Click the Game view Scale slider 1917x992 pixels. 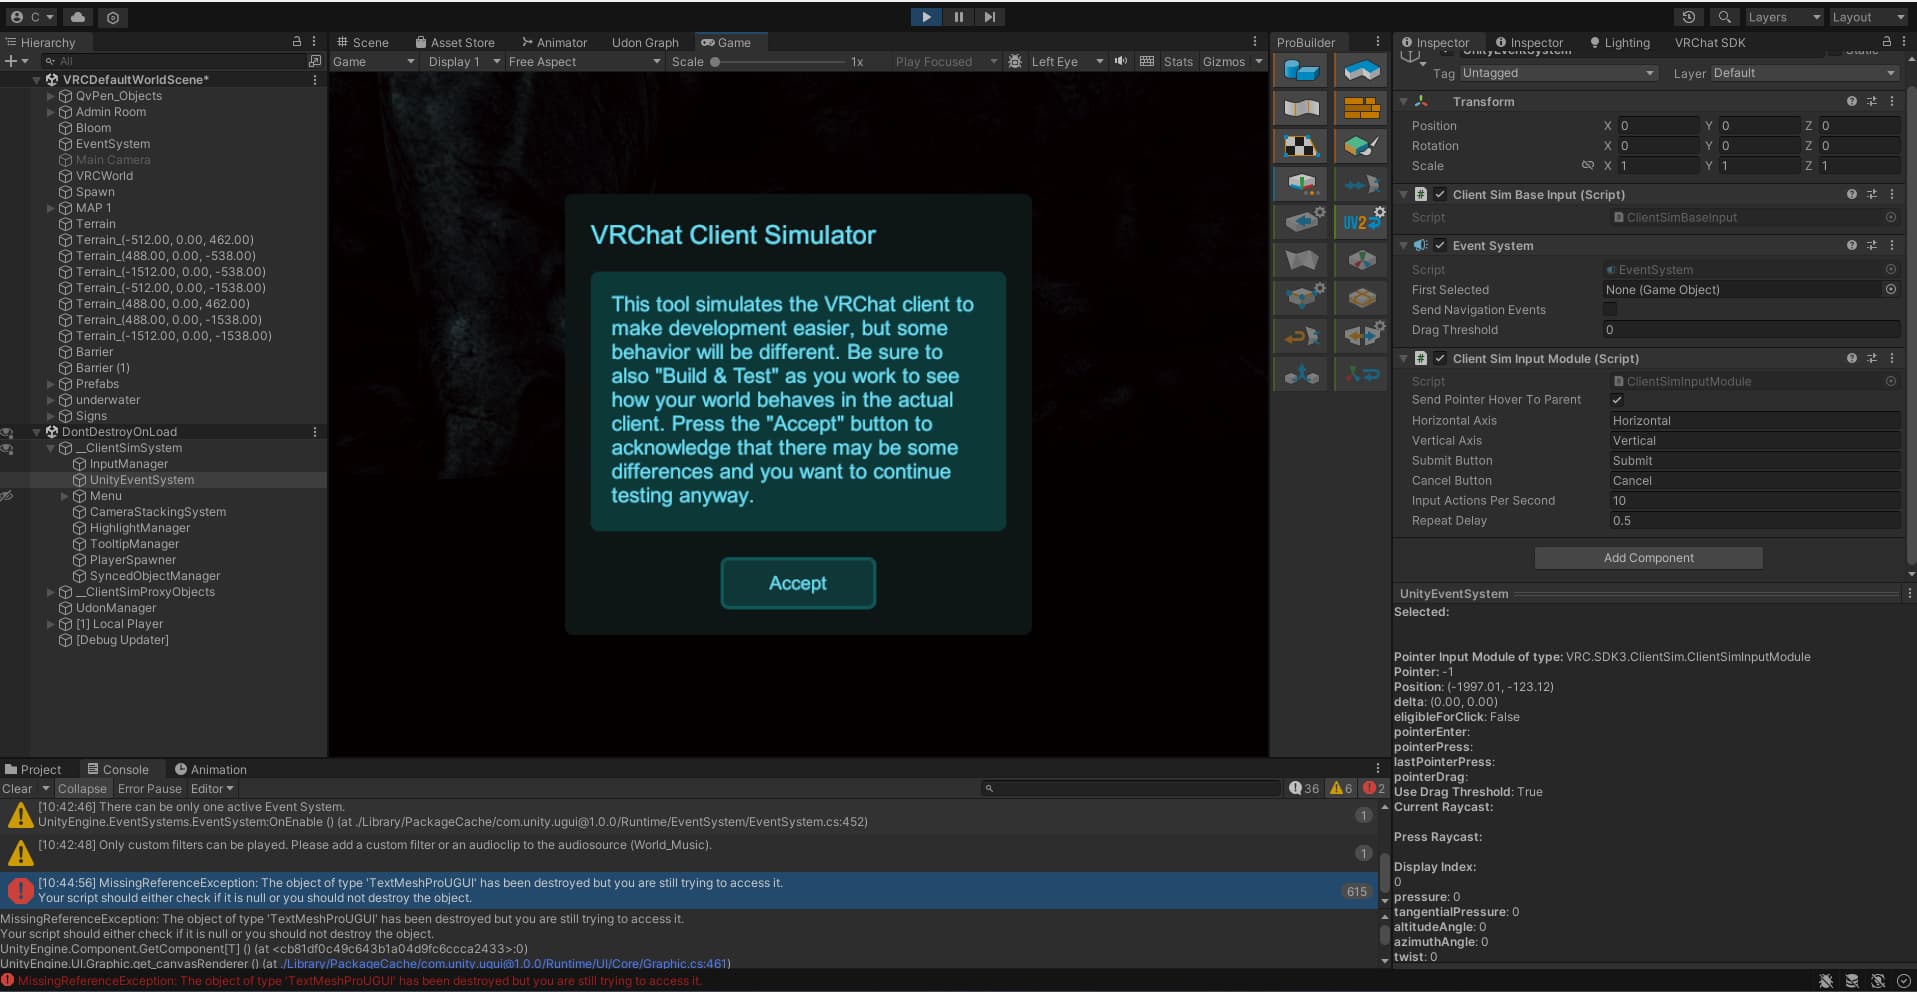780,62
